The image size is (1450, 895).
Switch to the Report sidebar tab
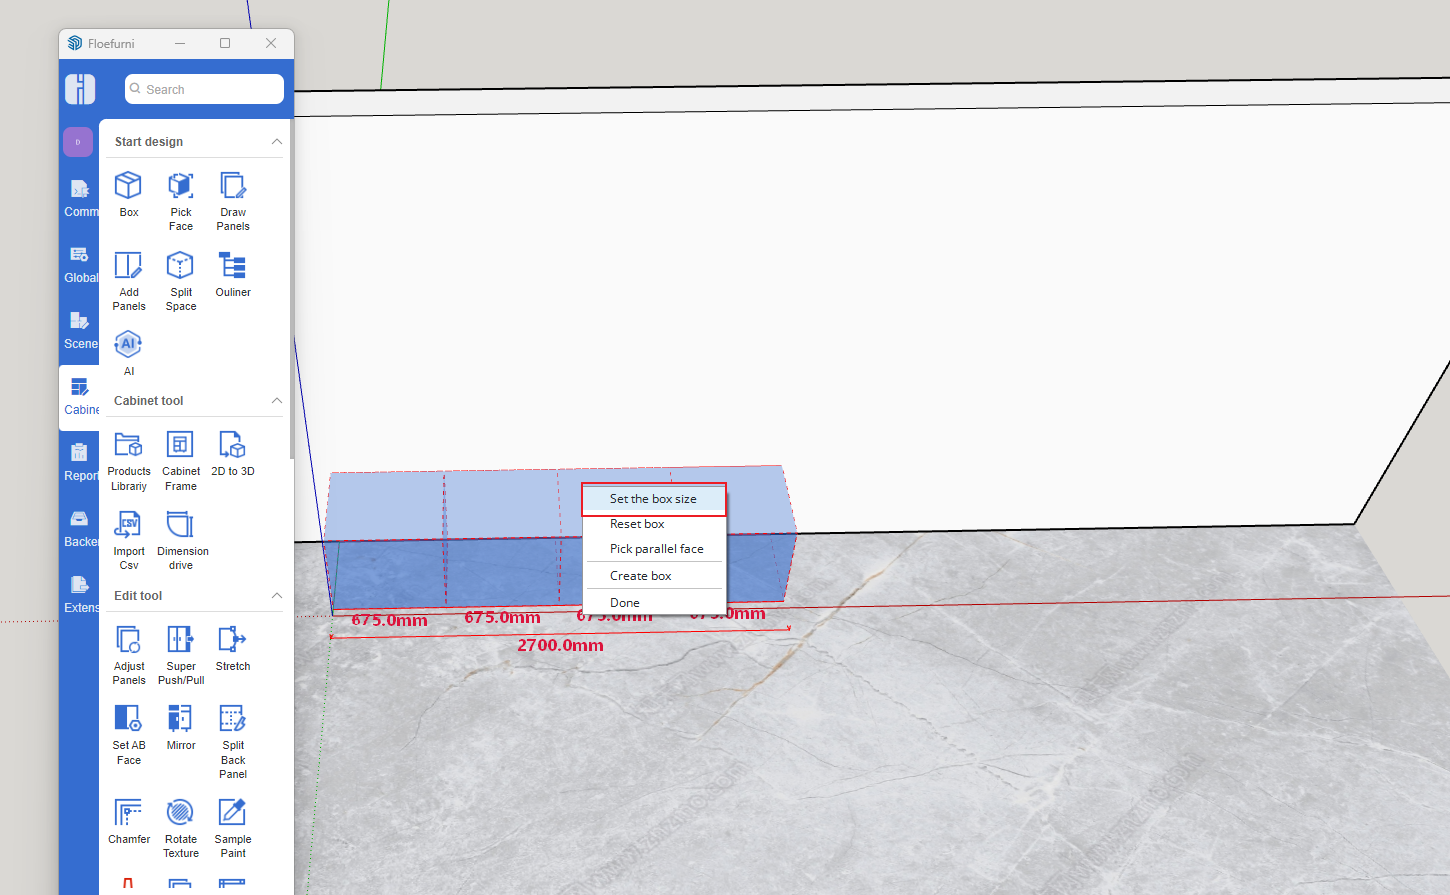click(x=79, y=461)
